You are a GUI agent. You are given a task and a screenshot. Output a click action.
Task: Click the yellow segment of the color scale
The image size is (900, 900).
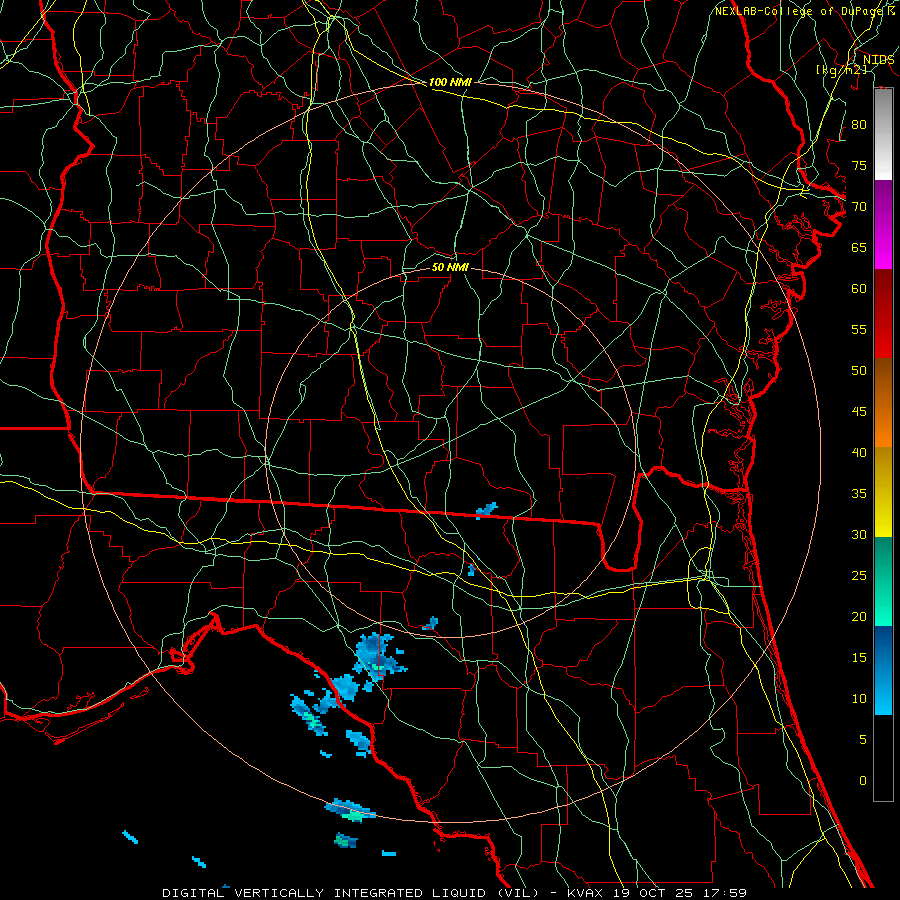click(x=883, y=492)
